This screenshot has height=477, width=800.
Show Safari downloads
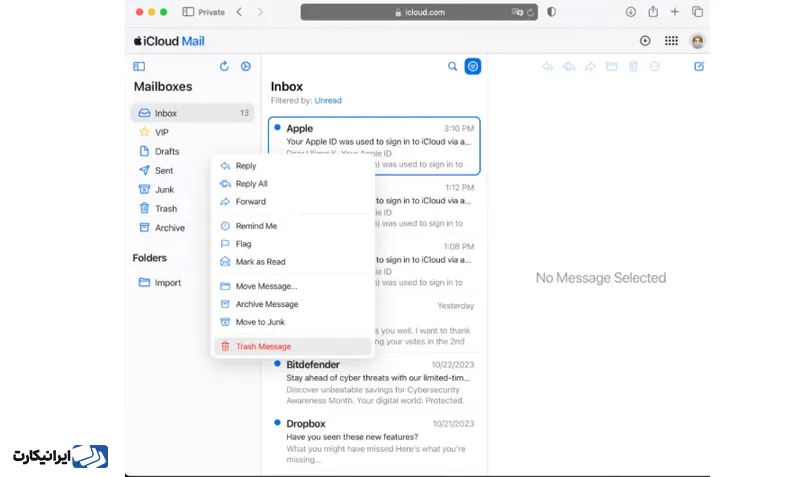point(631,12)
